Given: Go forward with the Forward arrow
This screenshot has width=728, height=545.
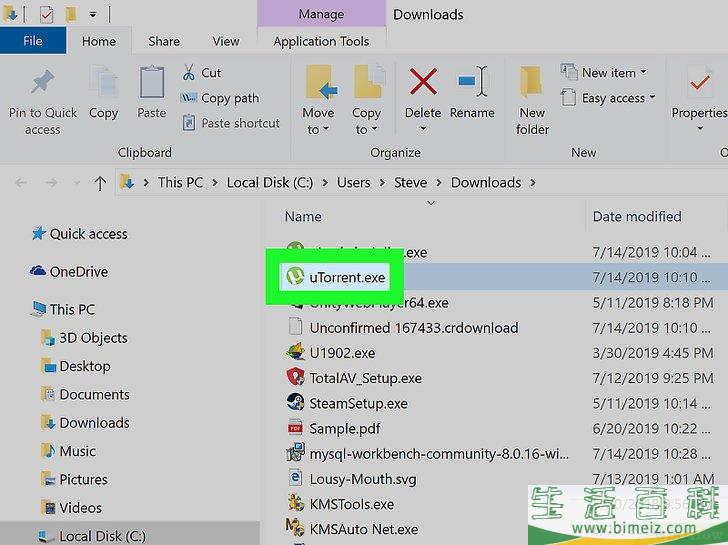Looking at the screenshot, I should point(51,183).
